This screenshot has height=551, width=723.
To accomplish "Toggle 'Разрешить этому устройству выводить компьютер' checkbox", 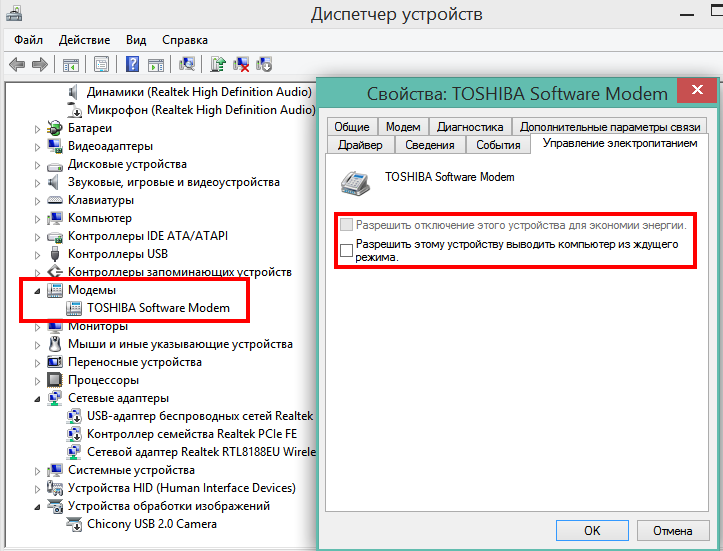I will click(346, 250).
